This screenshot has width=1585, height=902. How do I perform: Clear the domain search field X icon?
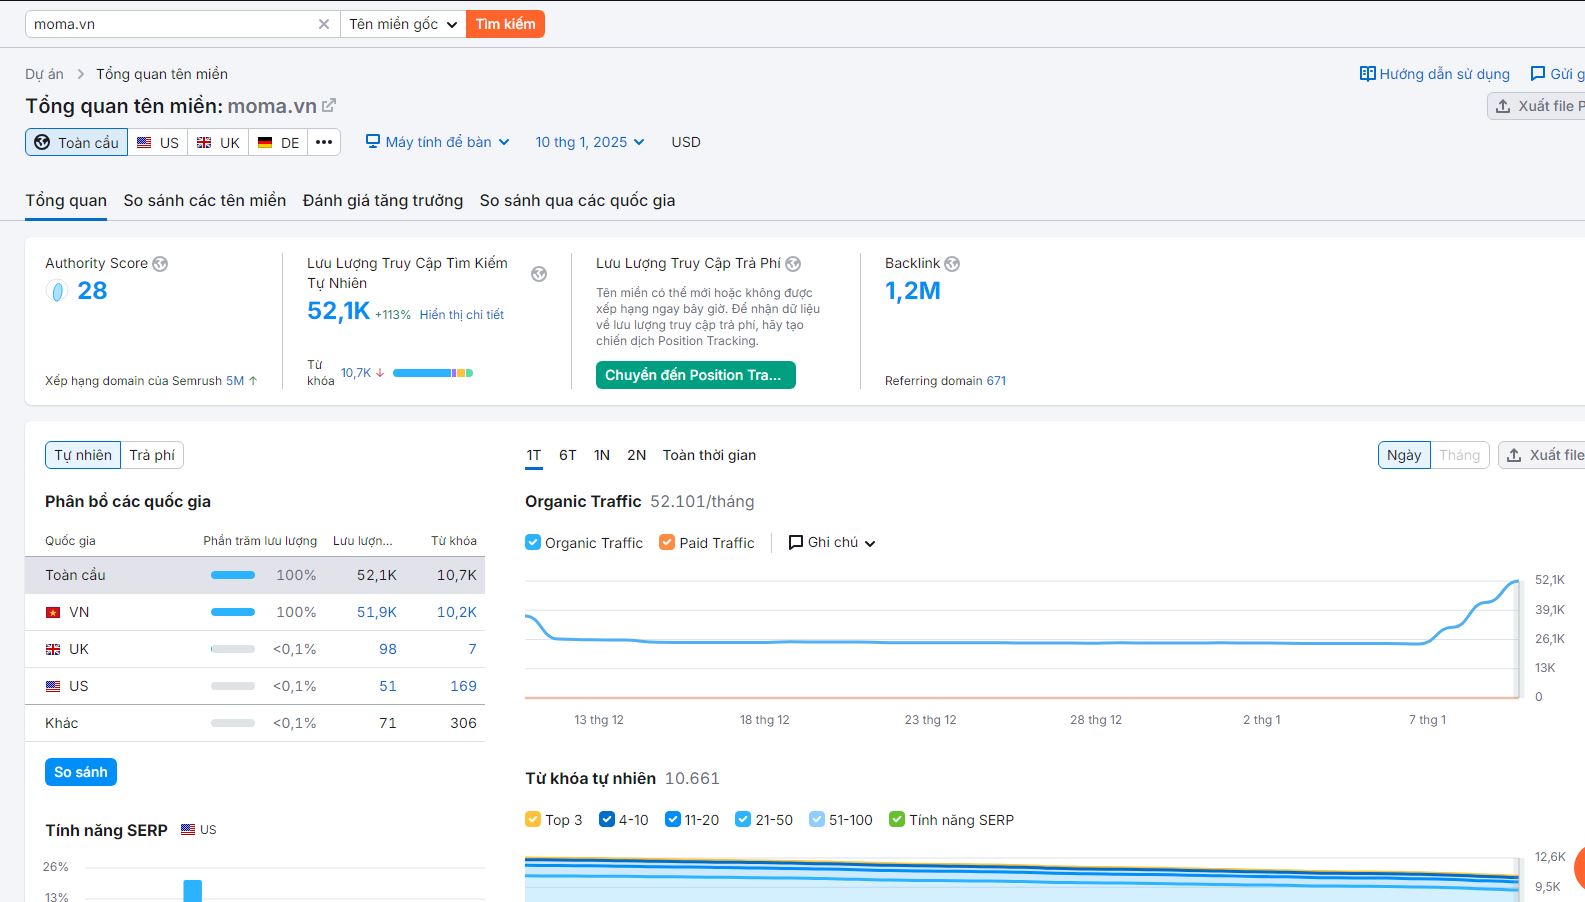(324, 24)
